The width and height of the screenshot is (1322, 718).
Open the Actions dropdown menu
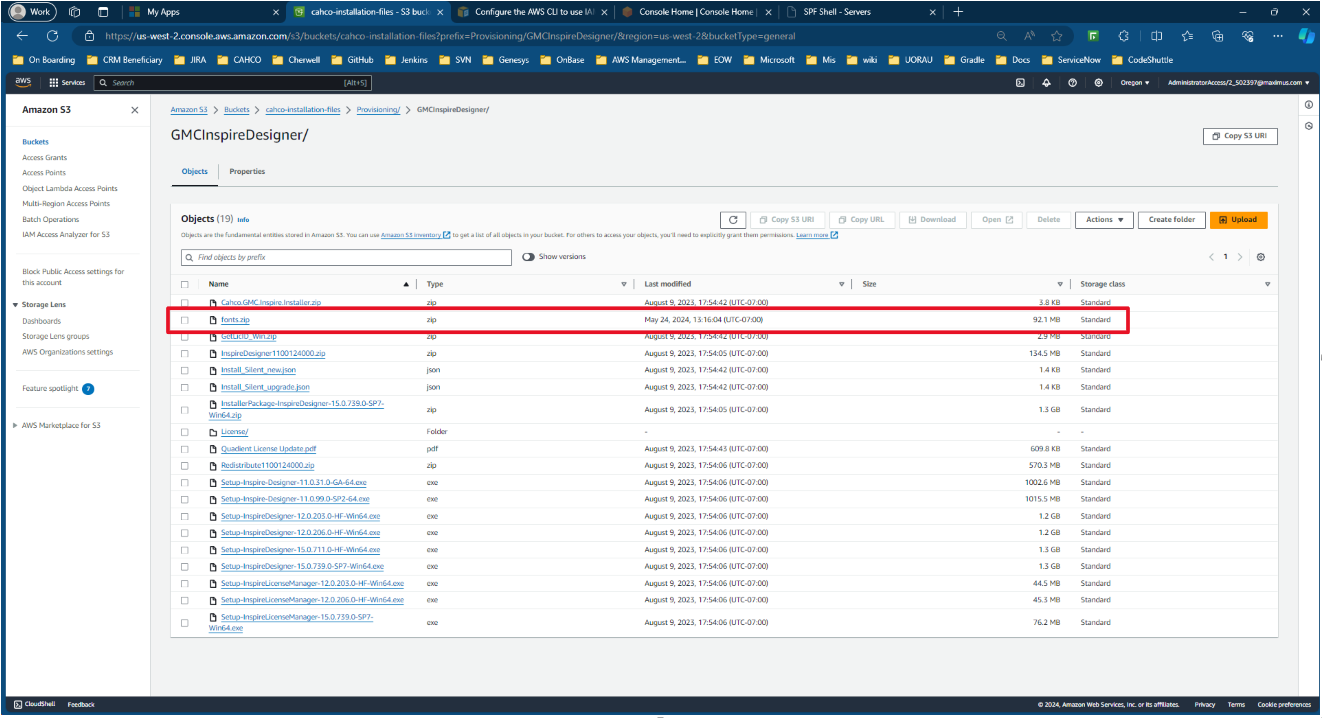pos(1103,220)
